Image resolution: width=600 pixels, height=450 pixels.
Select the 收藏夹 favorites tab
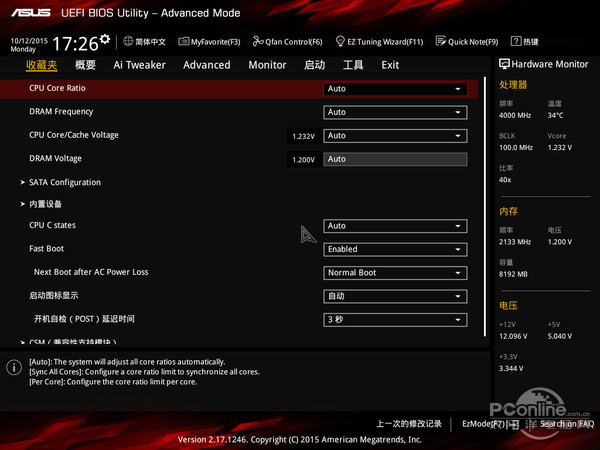point(41,65)
